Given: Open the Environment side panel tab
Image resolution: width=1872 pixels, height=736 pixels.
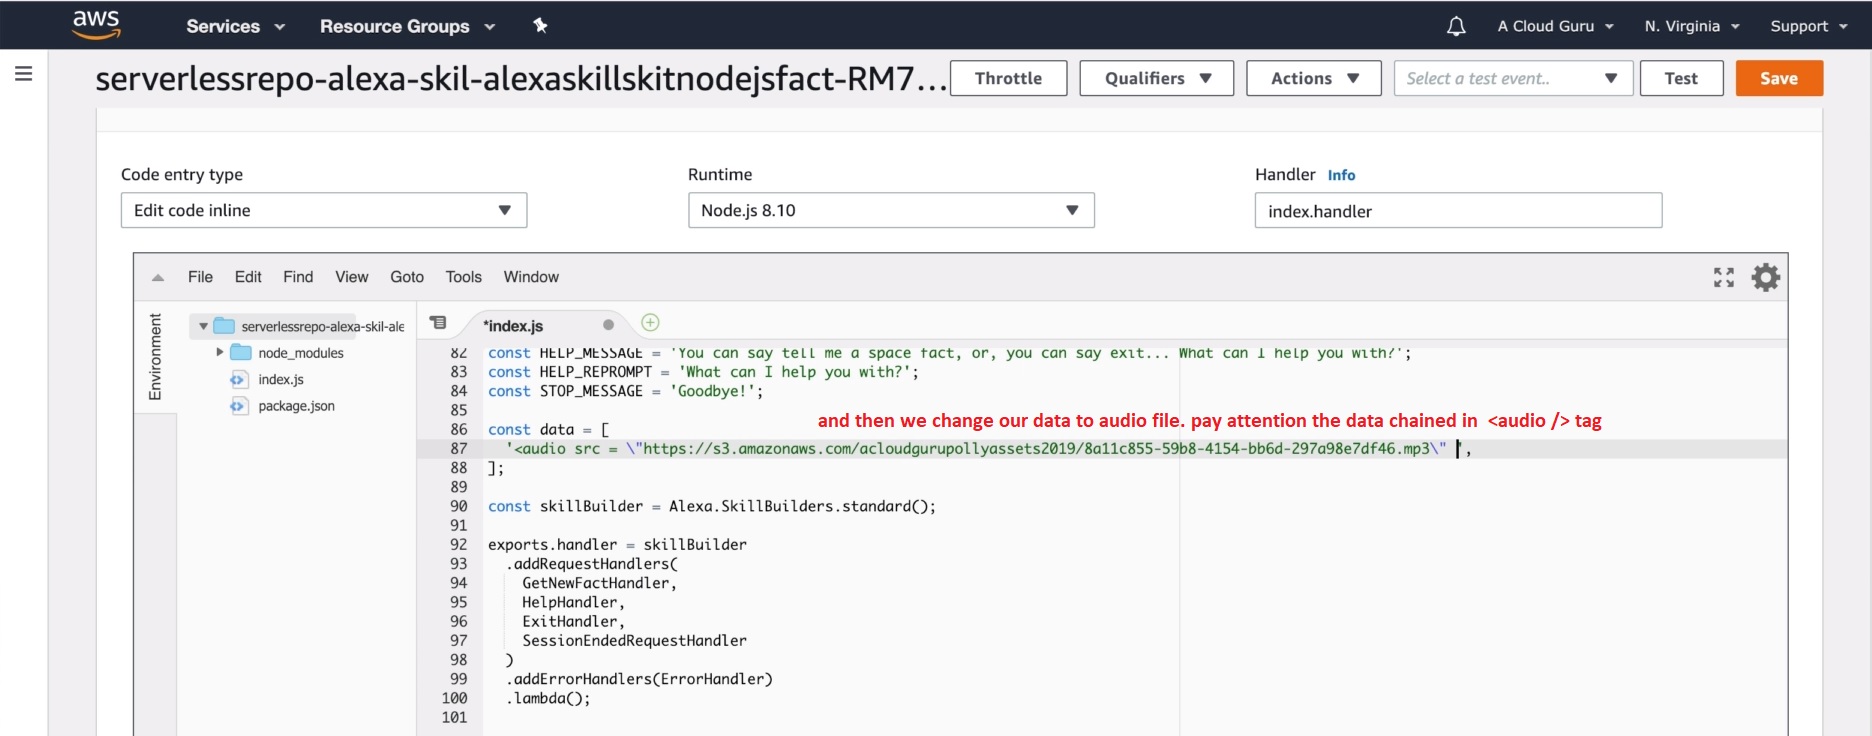Looking at the screenshot, I should point(155,357).
